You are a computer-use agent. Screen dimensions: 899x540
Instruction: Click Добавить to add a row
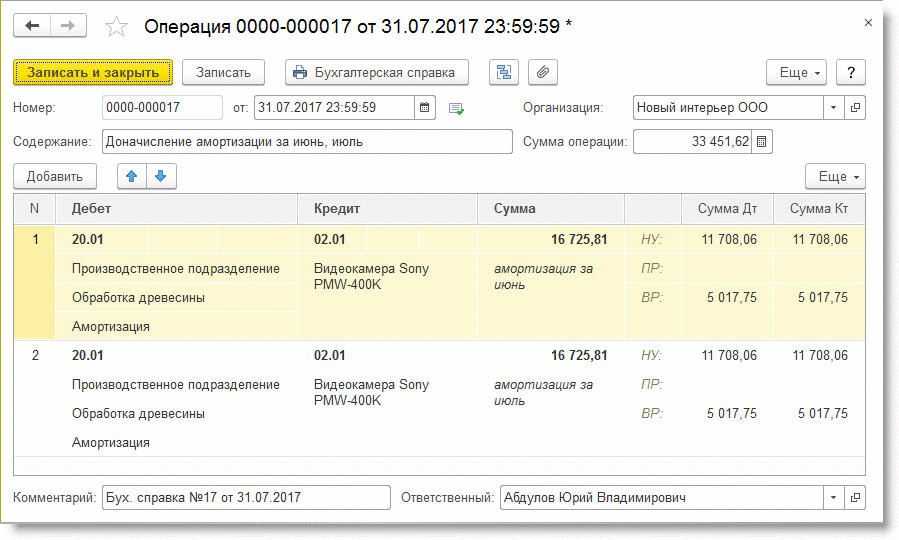tap(55, 177)
